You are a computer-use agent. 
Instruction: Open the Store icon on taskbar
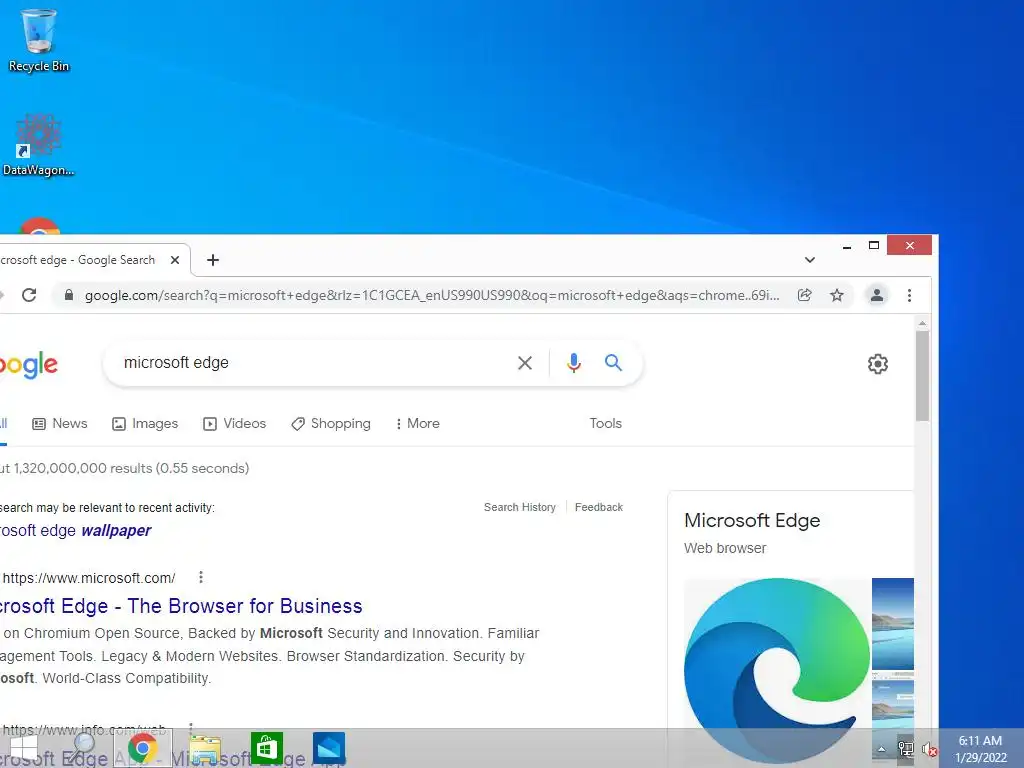(x=266, y=748)
